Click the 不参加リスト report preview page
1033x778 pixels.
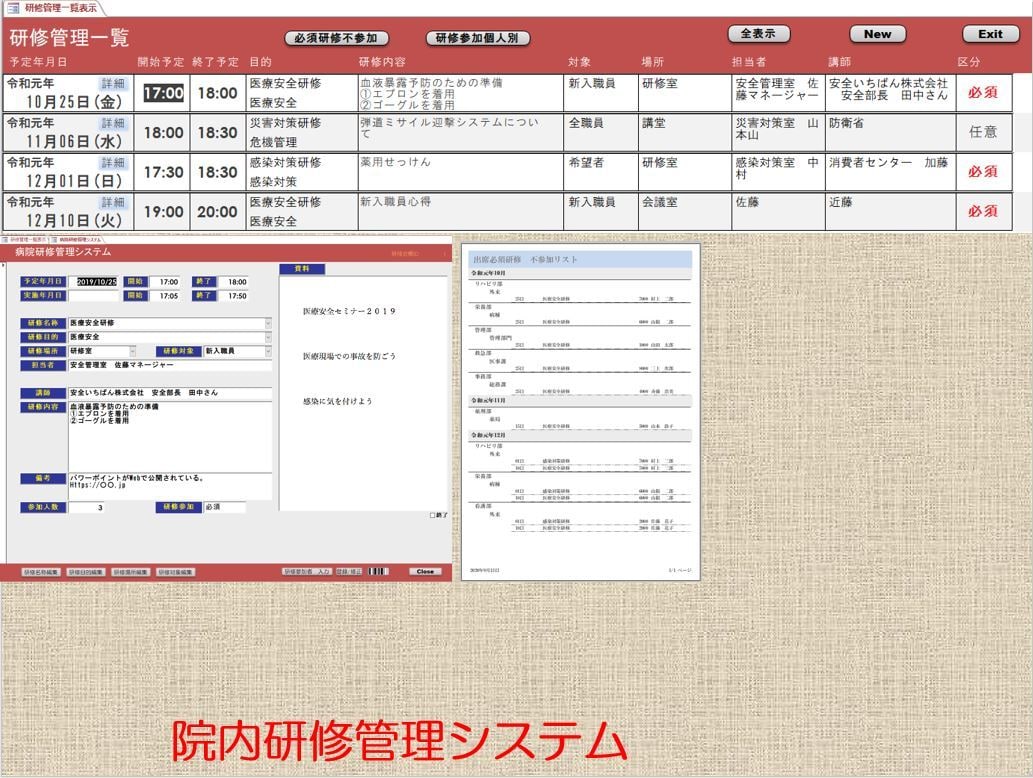click(580, 412)
